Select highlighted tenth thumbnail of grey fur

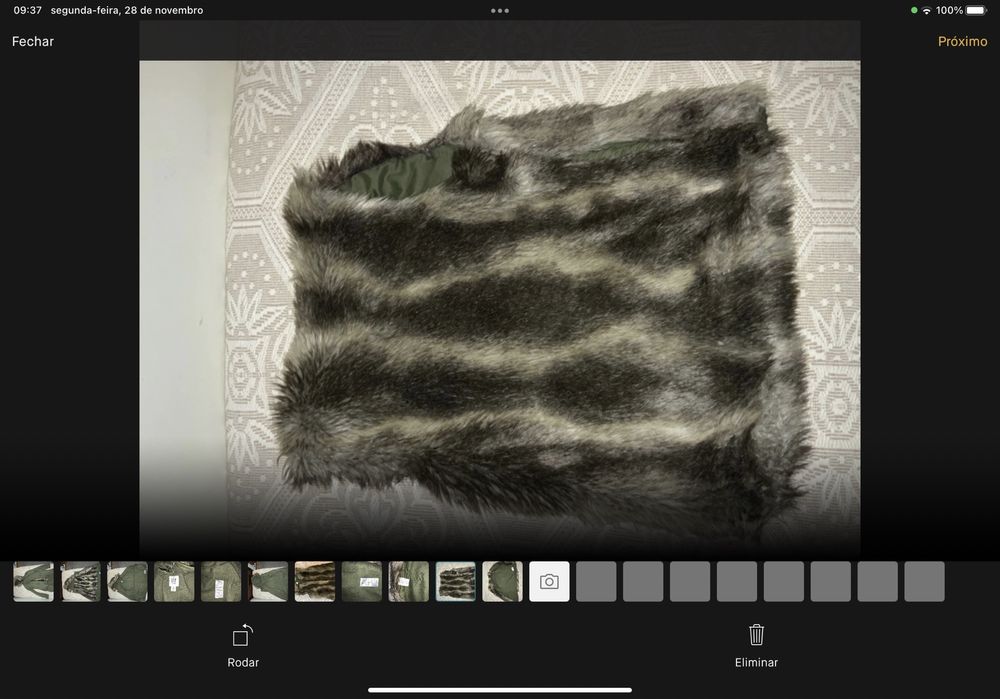click(455, 582)
